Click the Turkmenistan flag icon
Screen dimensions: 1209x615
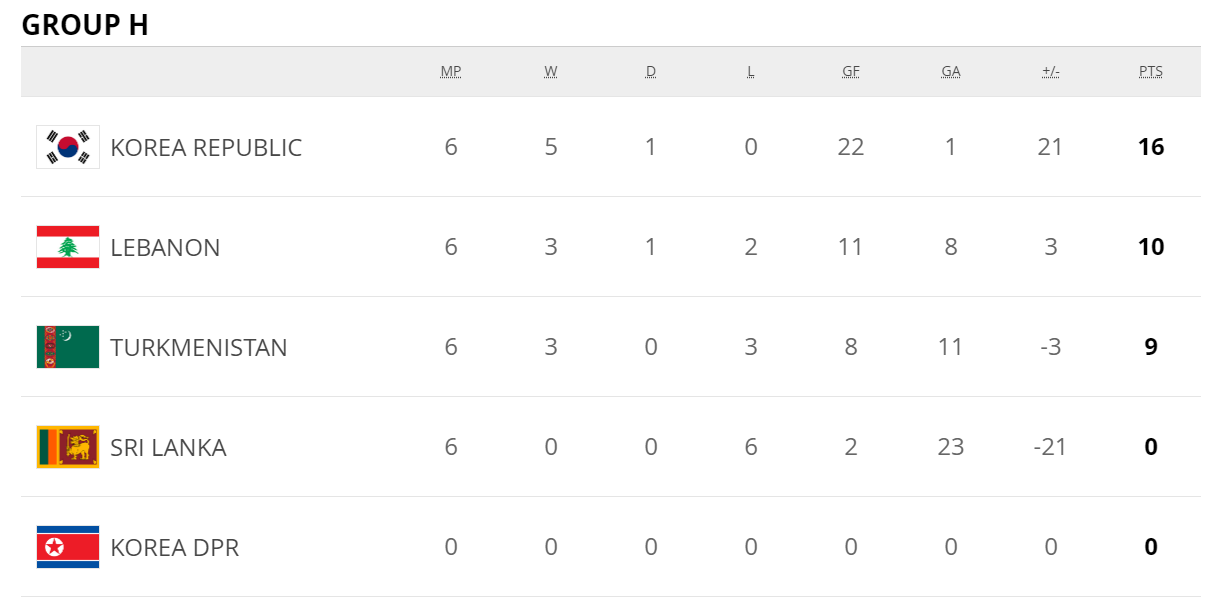pyautogui.click(x=68, y=347)
